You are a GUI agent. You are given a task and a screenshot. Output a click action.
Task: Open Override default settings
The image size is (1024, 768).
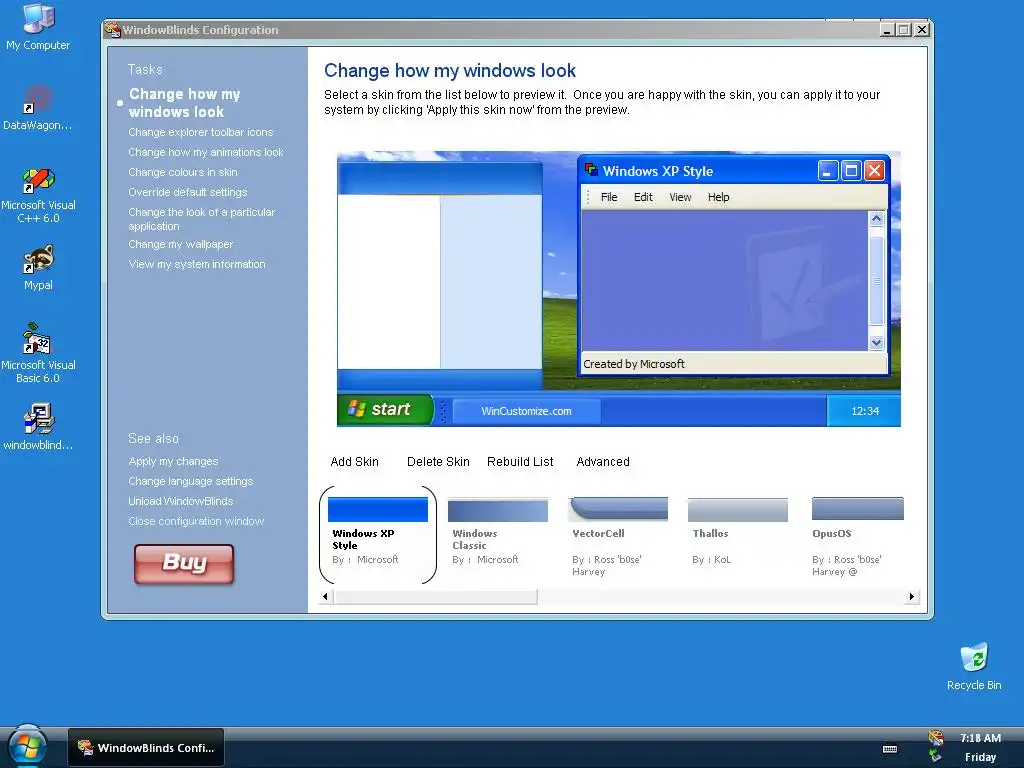coord(187,192)
